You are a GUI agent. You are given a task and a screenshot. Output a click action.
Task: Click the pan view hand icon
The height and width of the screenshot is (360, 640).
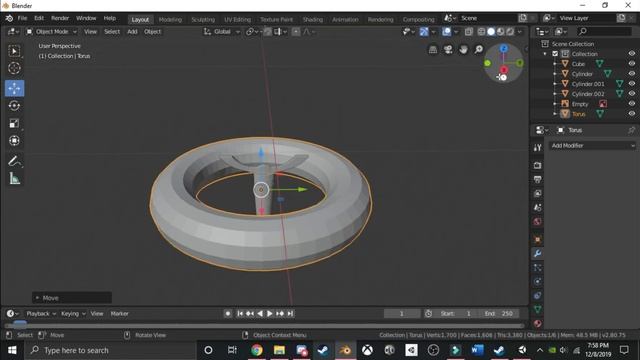click(463, 50)
